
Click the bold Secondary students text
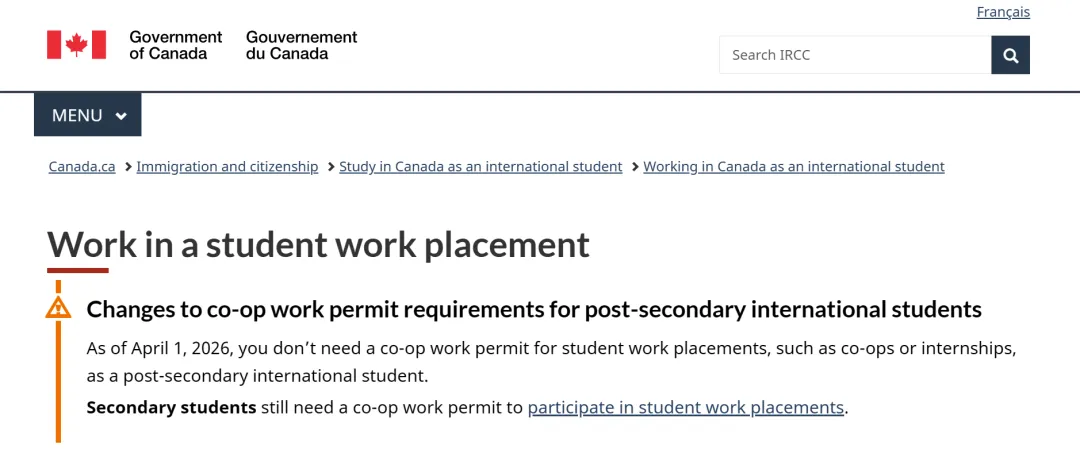(x=171, y=407)
